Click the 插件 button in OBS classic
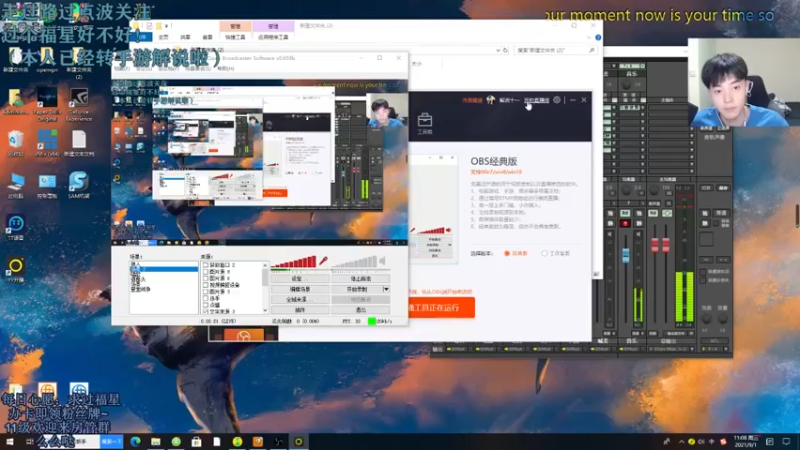This screenshot has height=450, width=800. [x=300, y=310]
